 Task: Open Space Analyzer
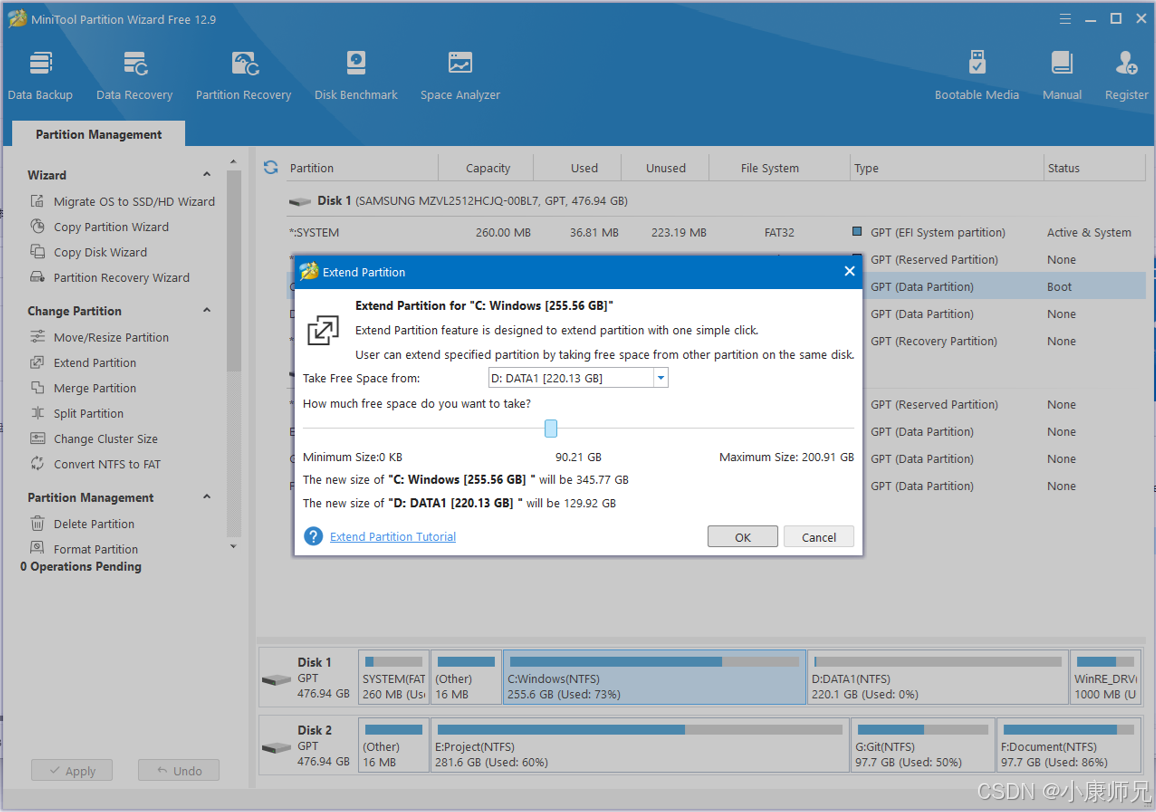pos(460,76)
